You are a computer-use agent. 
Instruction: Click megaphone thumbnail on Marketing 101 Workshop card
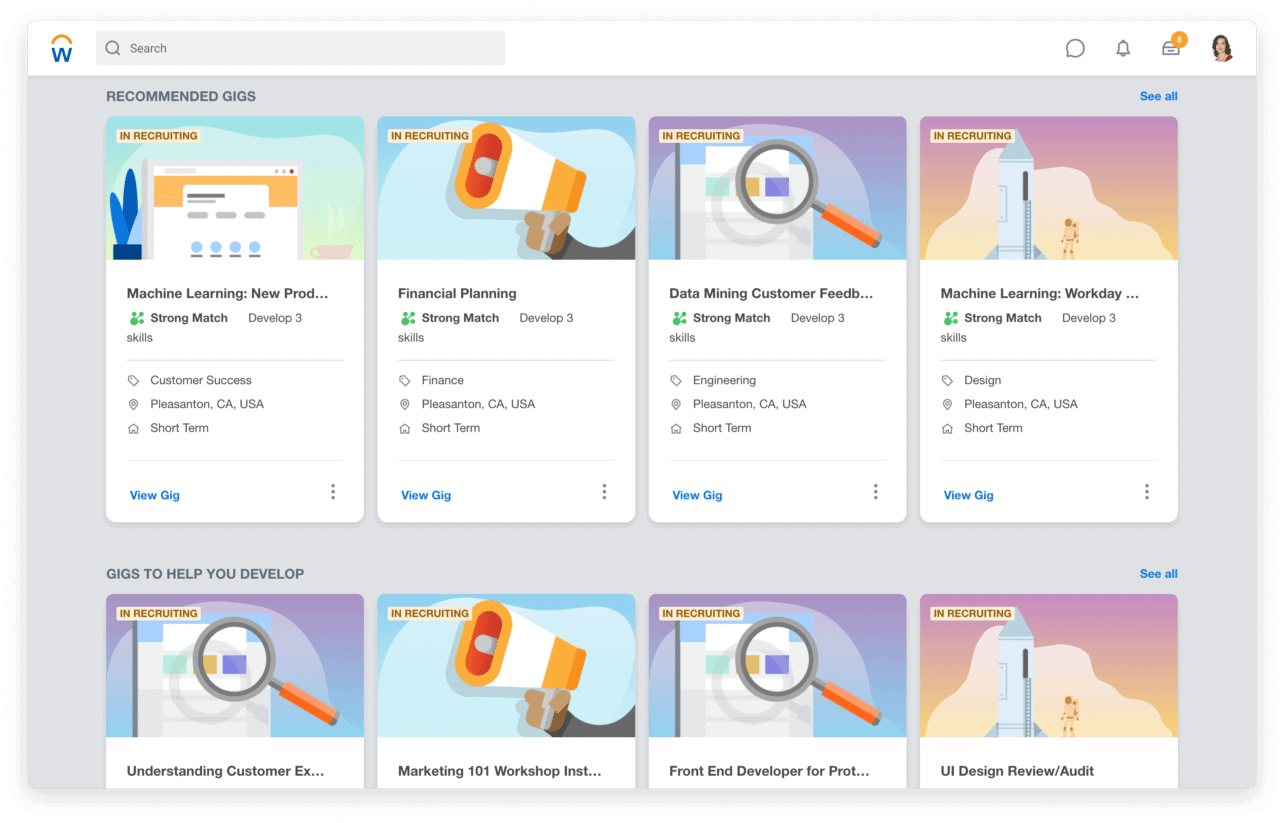tap(506, 666)
